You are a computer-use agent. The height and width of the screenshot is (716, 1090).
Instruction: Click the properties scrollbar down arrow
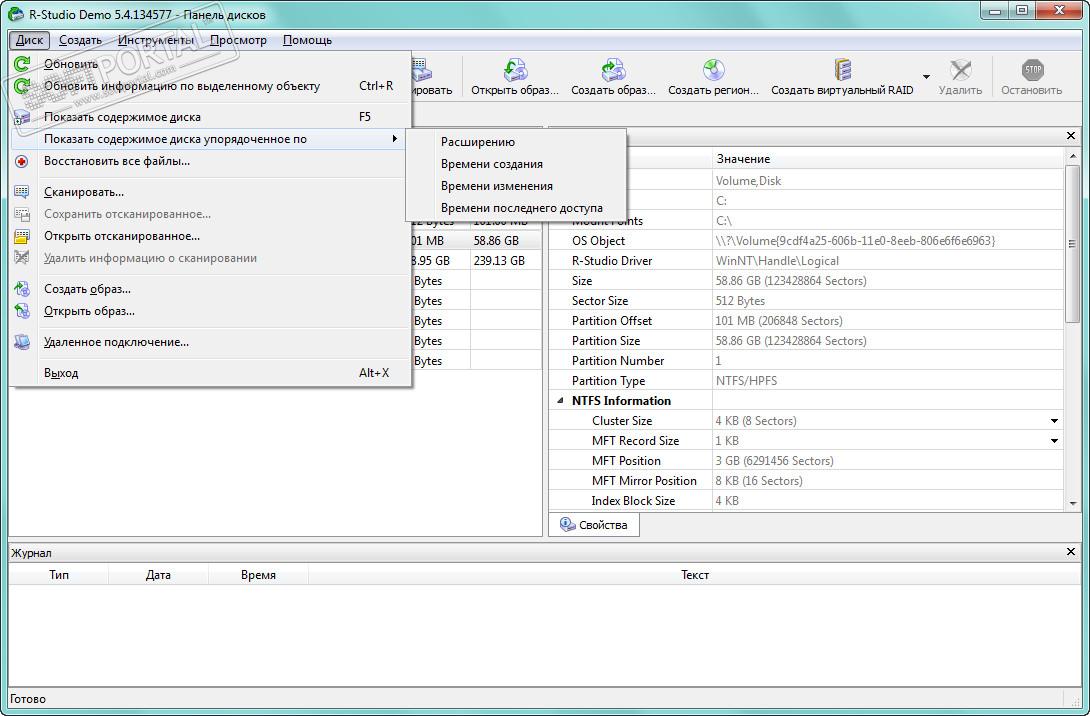coord(1072,503)
